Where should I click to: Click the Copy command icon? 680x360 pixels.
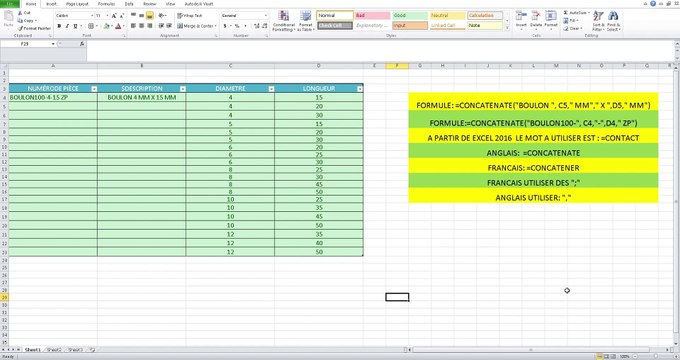click(20, 20)
